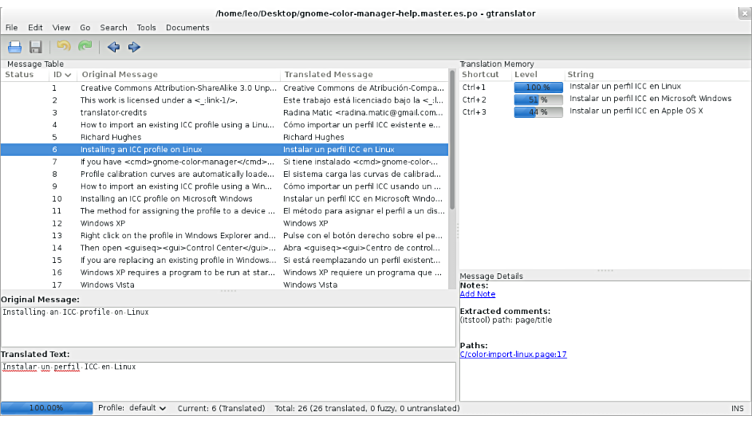This screenshot has width=752, height=423.
Task: Click the Translated Message column header
Action: click(x=328, y=74)
